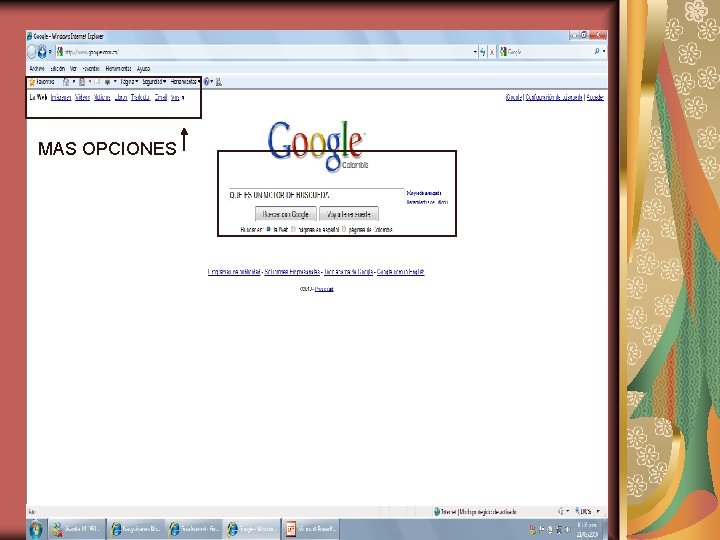This screenshot has width=720, height=540.
Task: Click the Acceder sign-in link
Action: (x=595, y=97)
